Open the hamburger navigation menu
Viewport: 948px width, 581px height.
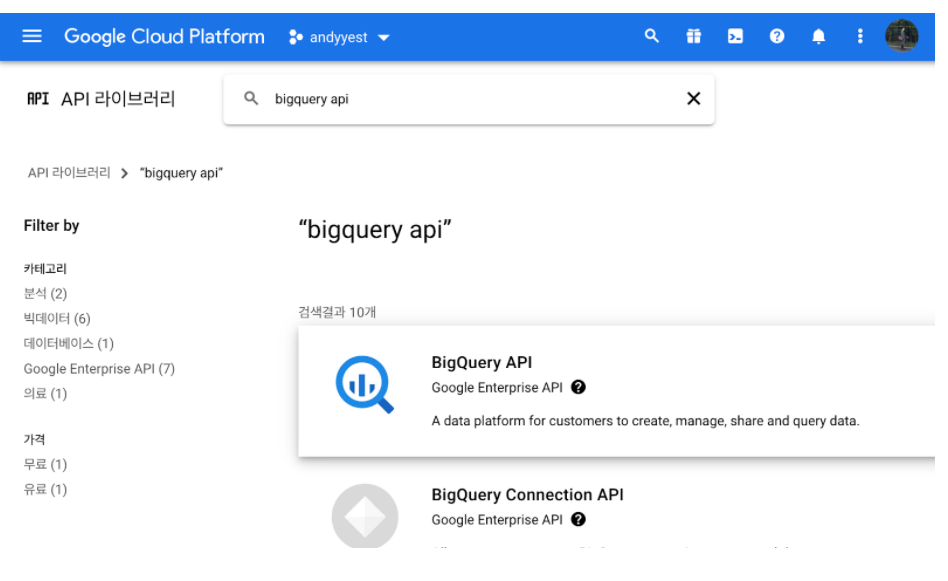[x=32, y=36]
